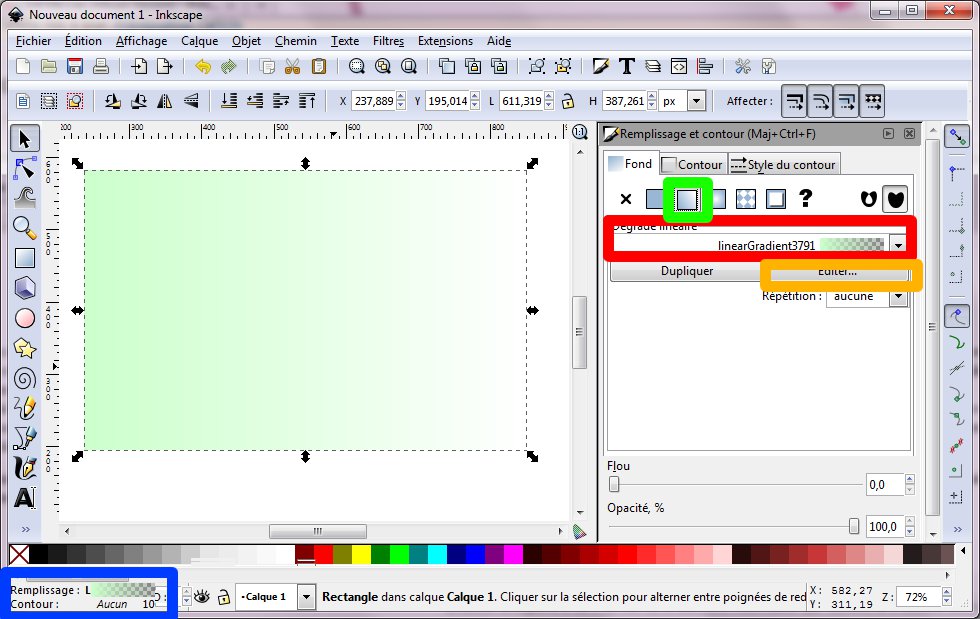
Task: Choose the Ellipse circle tool
Action: [25, 318]
